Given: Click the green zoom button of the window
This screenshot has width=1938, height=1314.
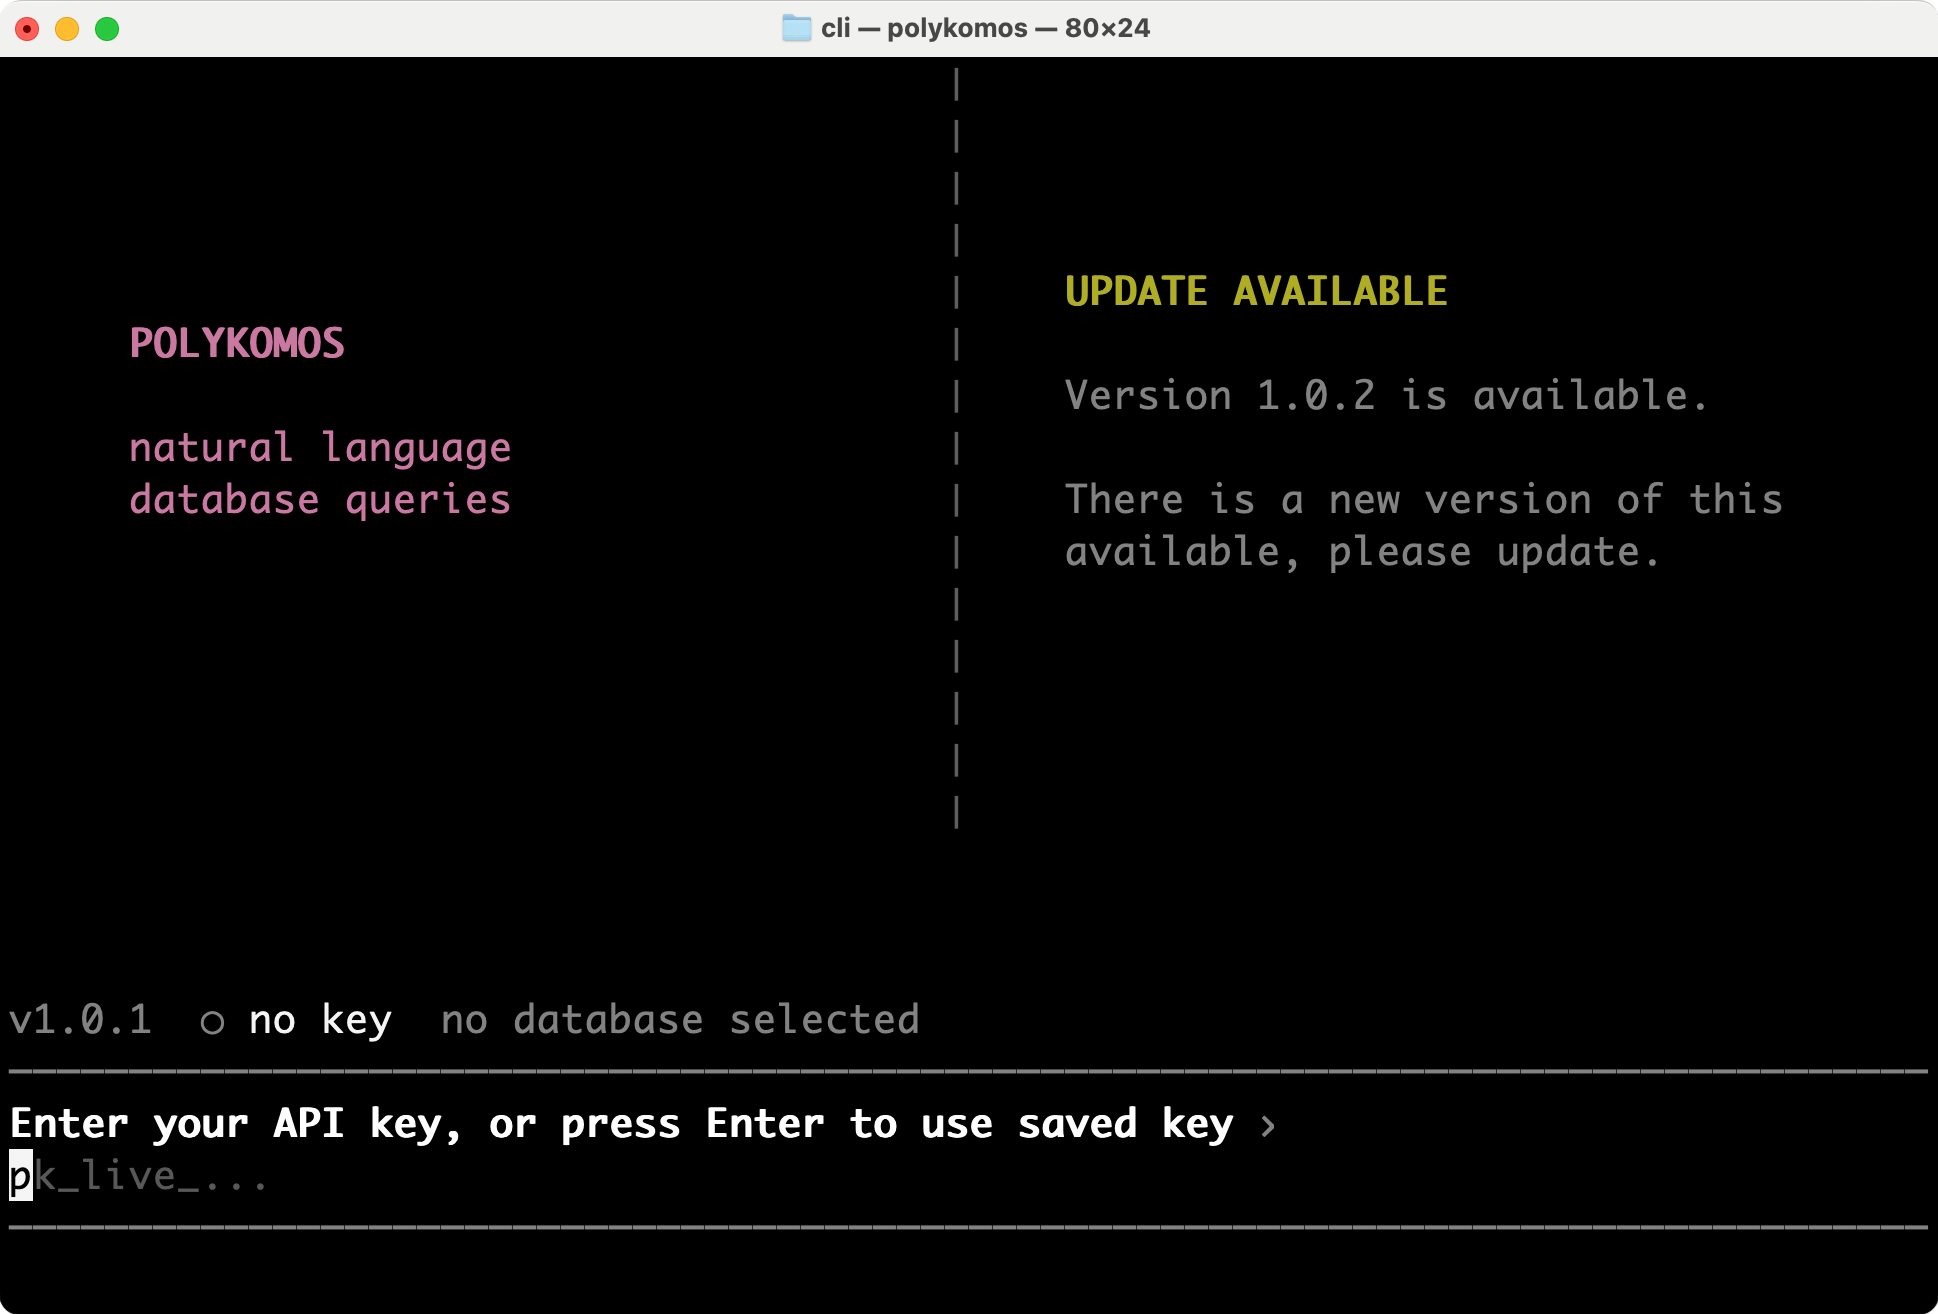Looking at the screenshot, I should (106, 29).
